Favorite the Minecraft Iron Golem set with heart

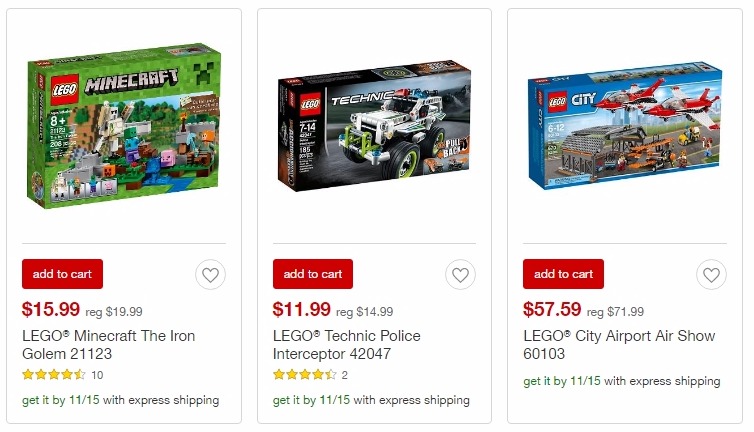pyautogui.click(x=210, y=275)
